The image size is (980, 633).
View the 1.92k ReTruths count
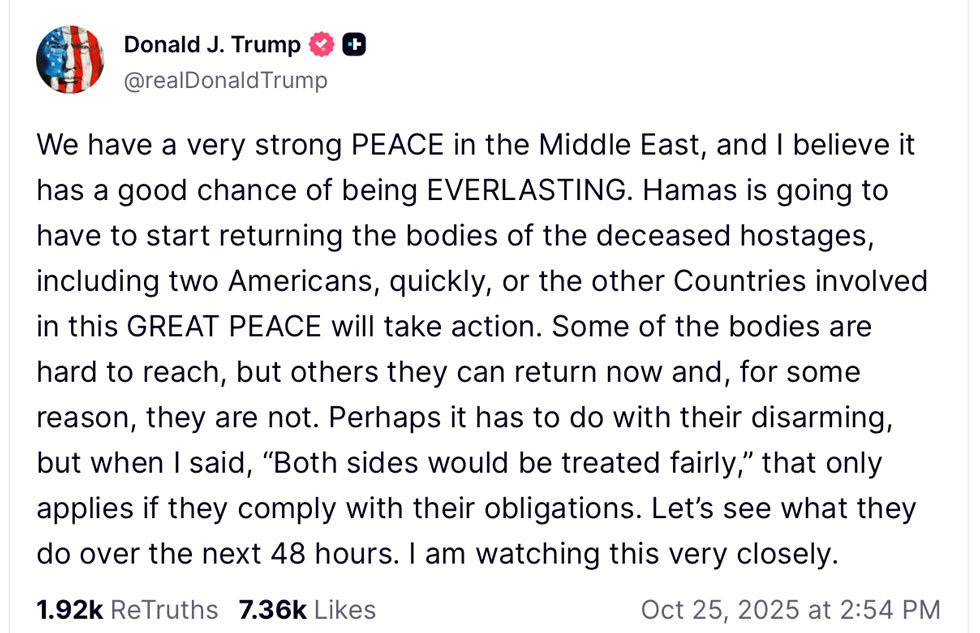tap(126, 609)
